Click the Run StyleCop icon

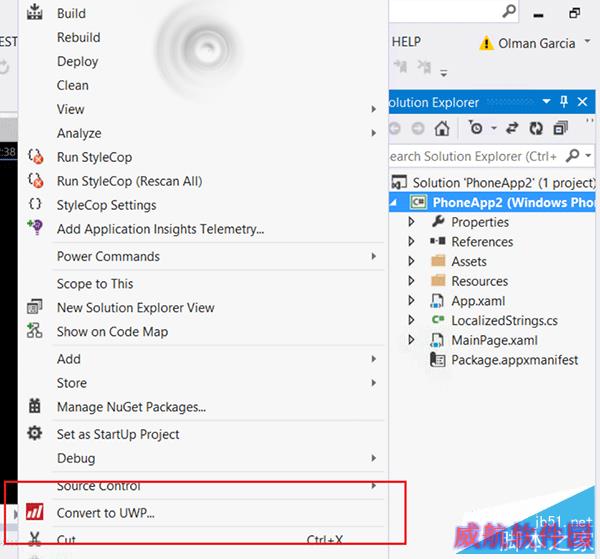tap(36, 156)
